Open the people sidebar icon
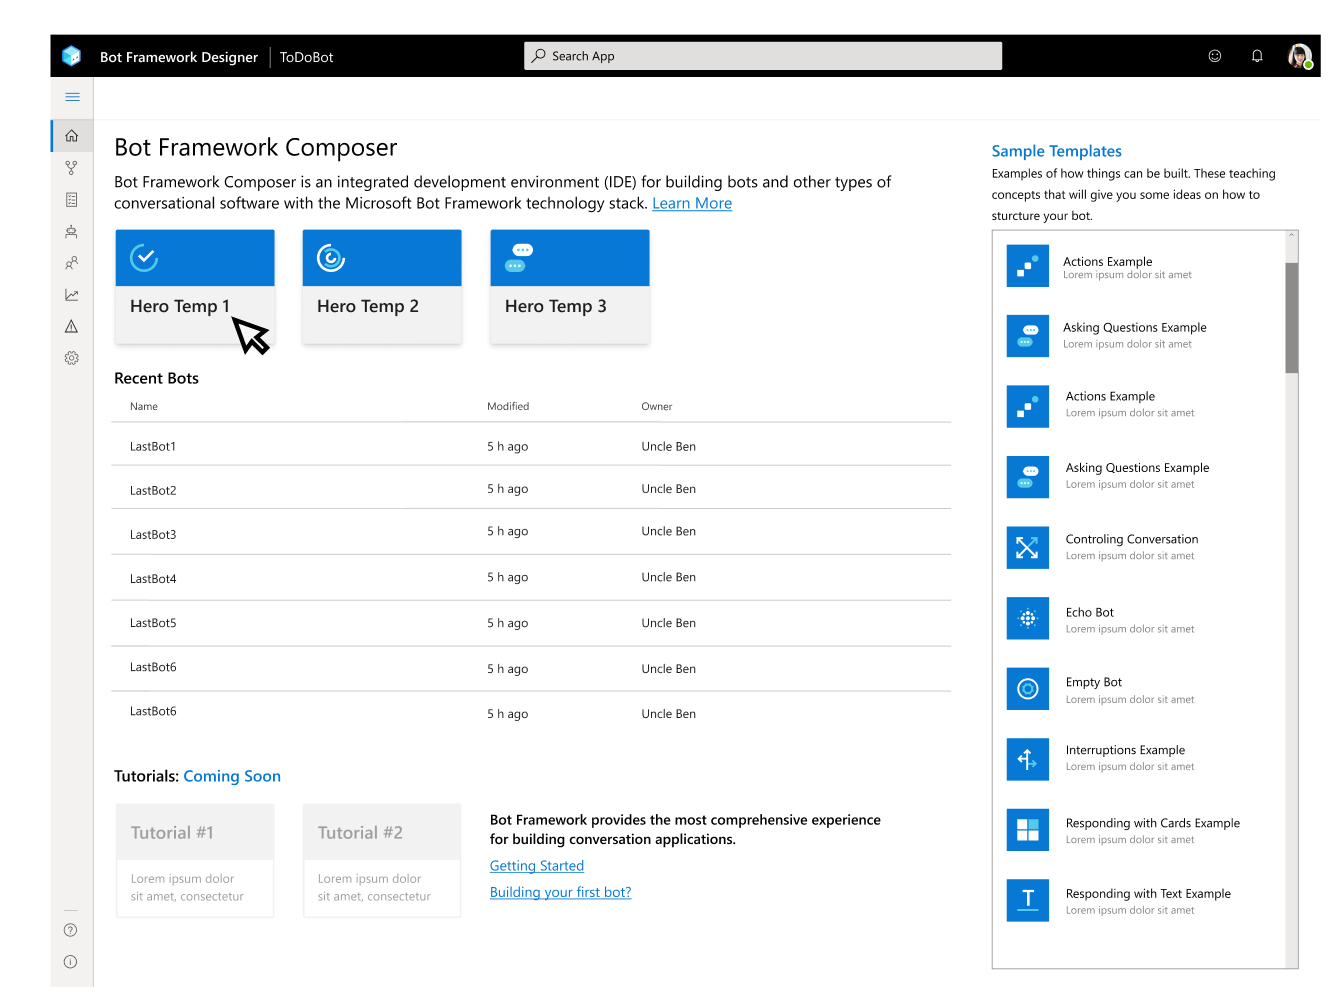 click(72, 263)
